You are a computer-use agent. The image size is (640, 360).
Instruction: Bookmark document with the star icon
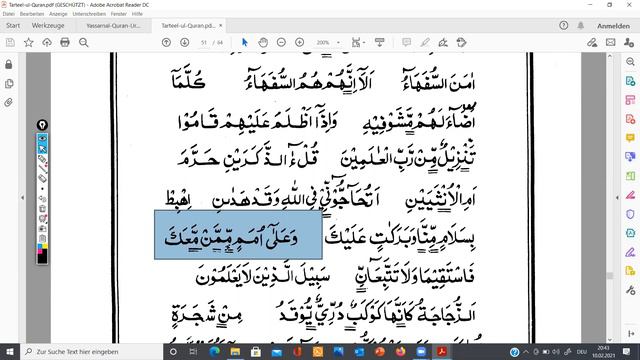pyautogui.click(x=29, y=42)
